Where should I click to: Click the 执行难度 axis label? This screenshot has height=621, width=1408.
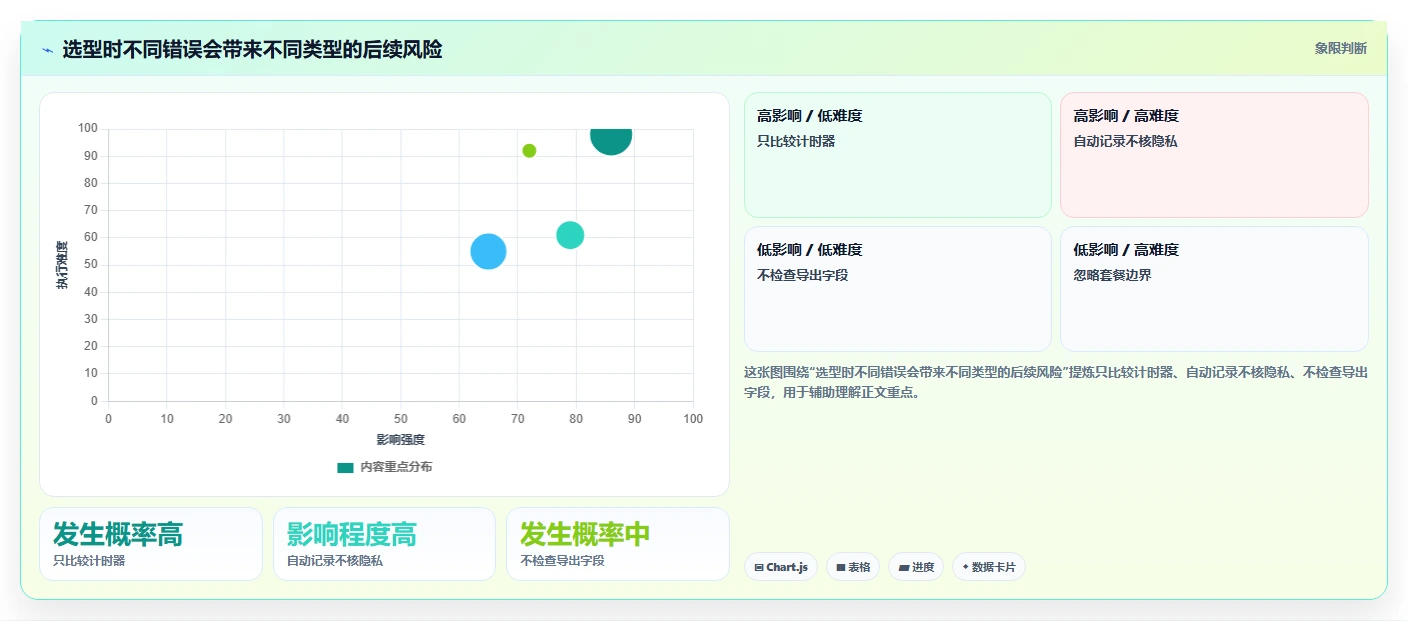(62, 265)
